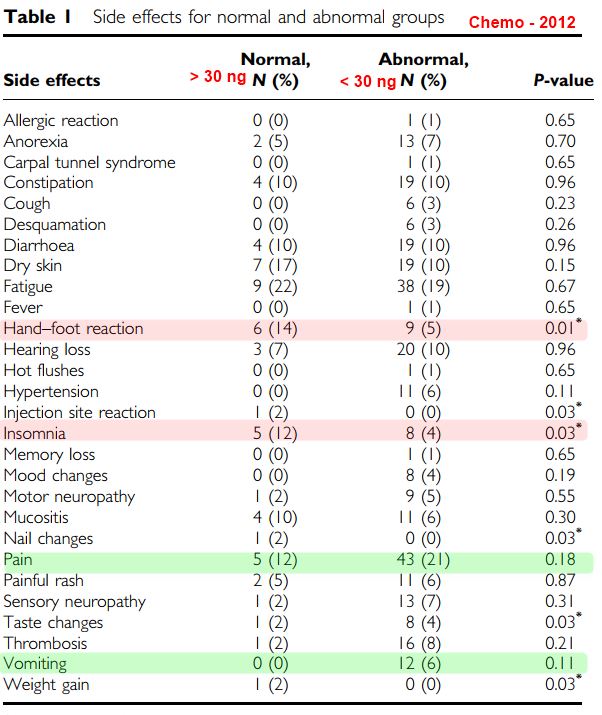Select the "Carpal tunnel syndrome" row label
The width and height of the screenshot is (602, 715).
(89, 163)
